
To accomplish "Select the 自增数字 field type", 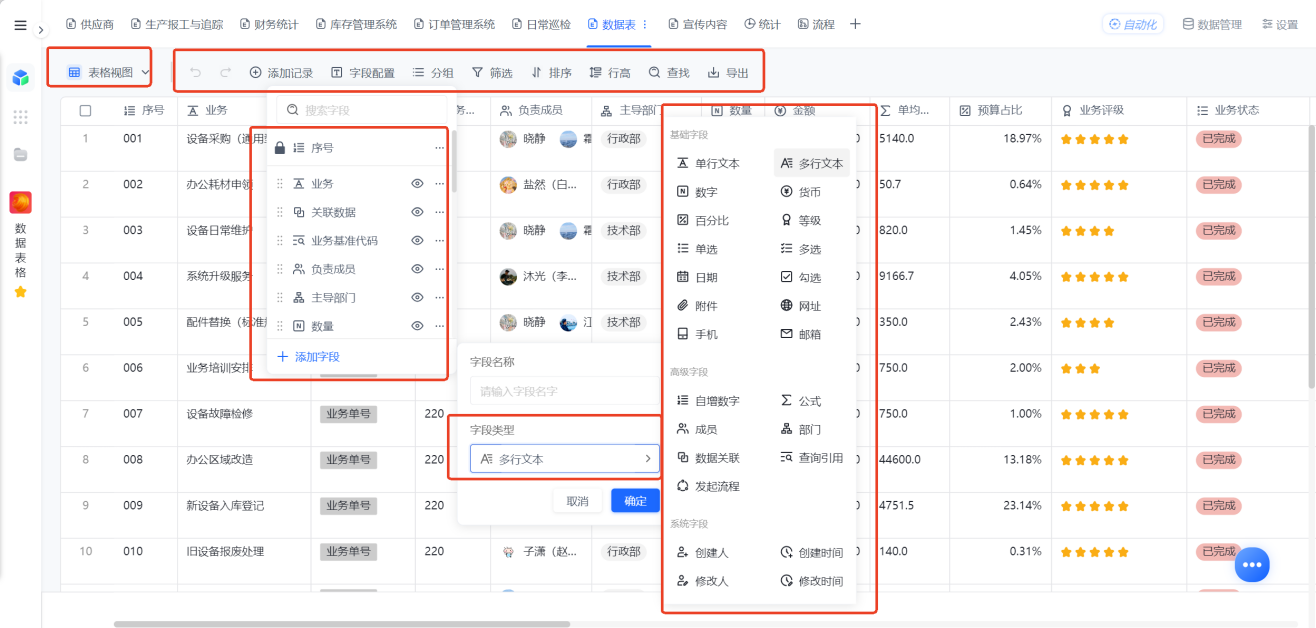I will coord(709,401).
